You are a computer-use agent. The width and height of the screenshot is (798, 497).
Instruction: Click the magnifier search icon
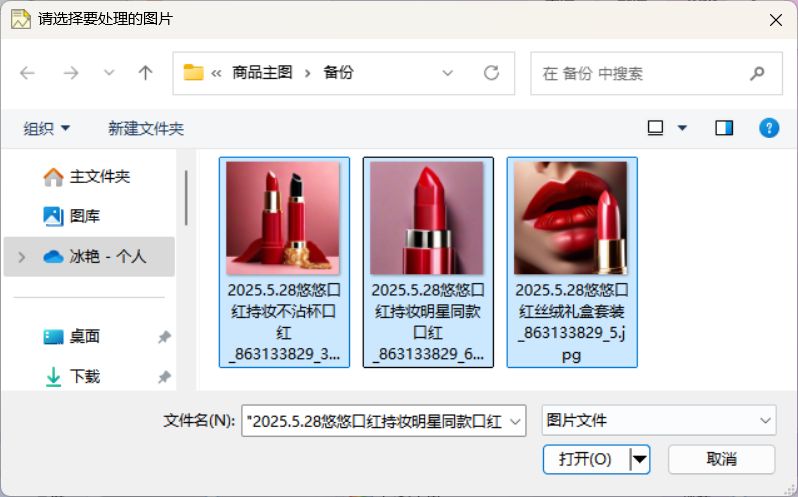757,73
